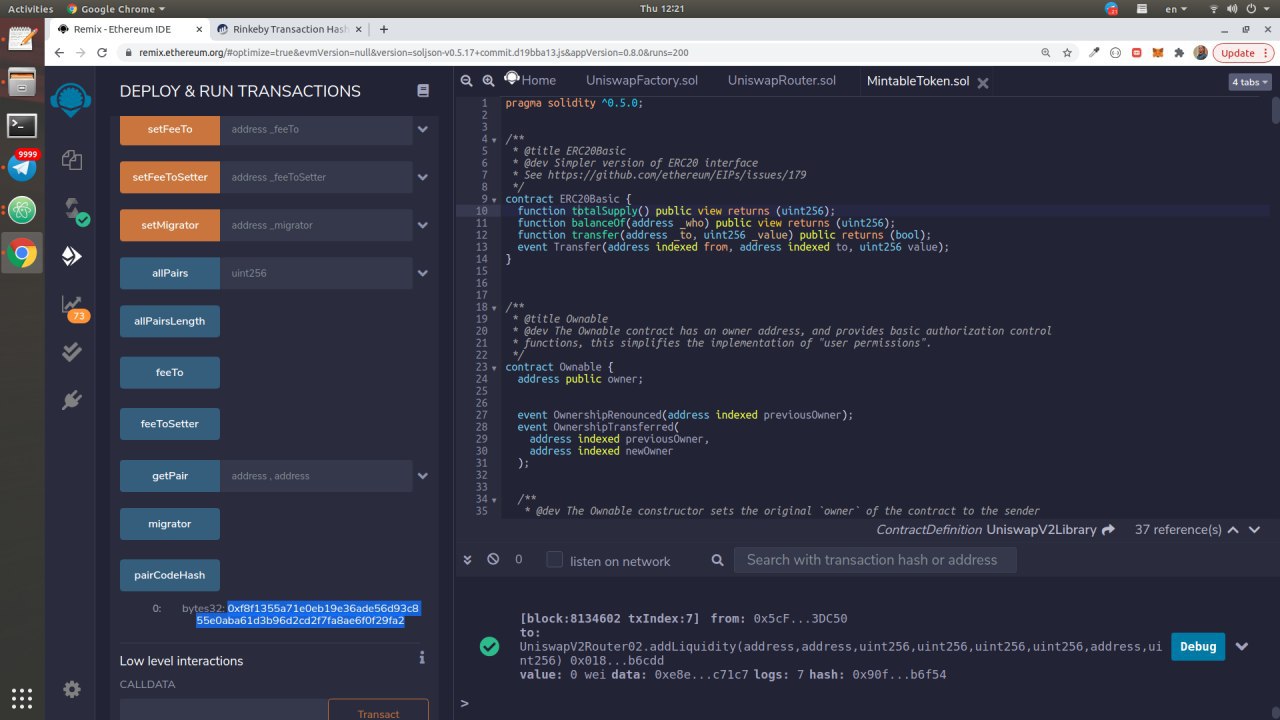This screenshot has height=720, width=1280.
Task: Click the browser reload button
Action: pos(102,53)
